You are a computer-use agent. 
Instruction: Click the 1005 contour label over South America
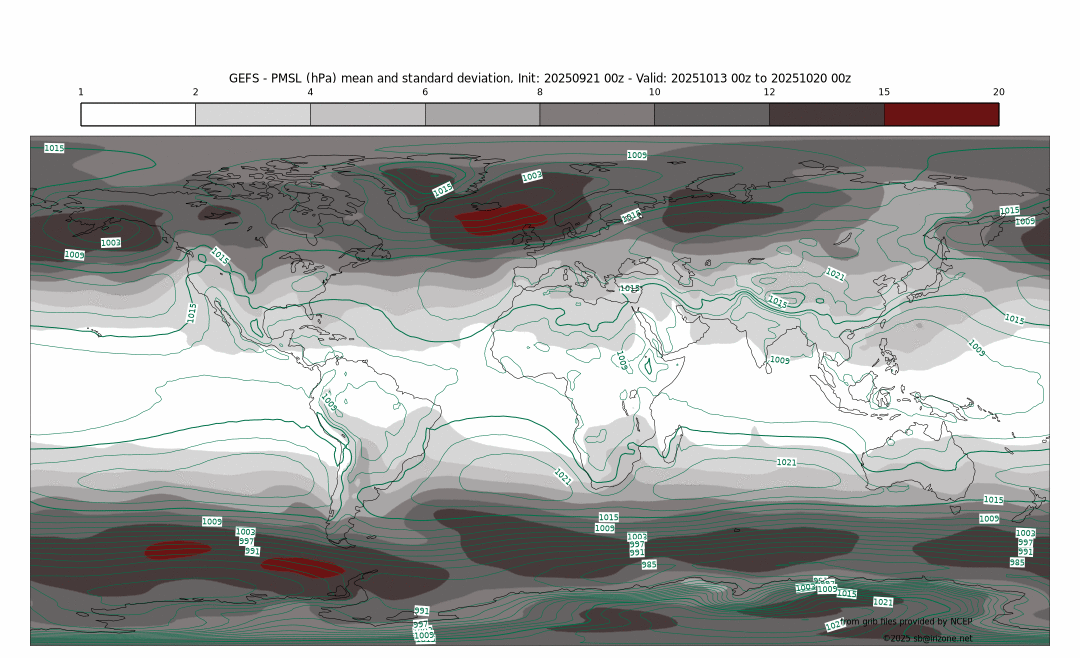[329, 402]
